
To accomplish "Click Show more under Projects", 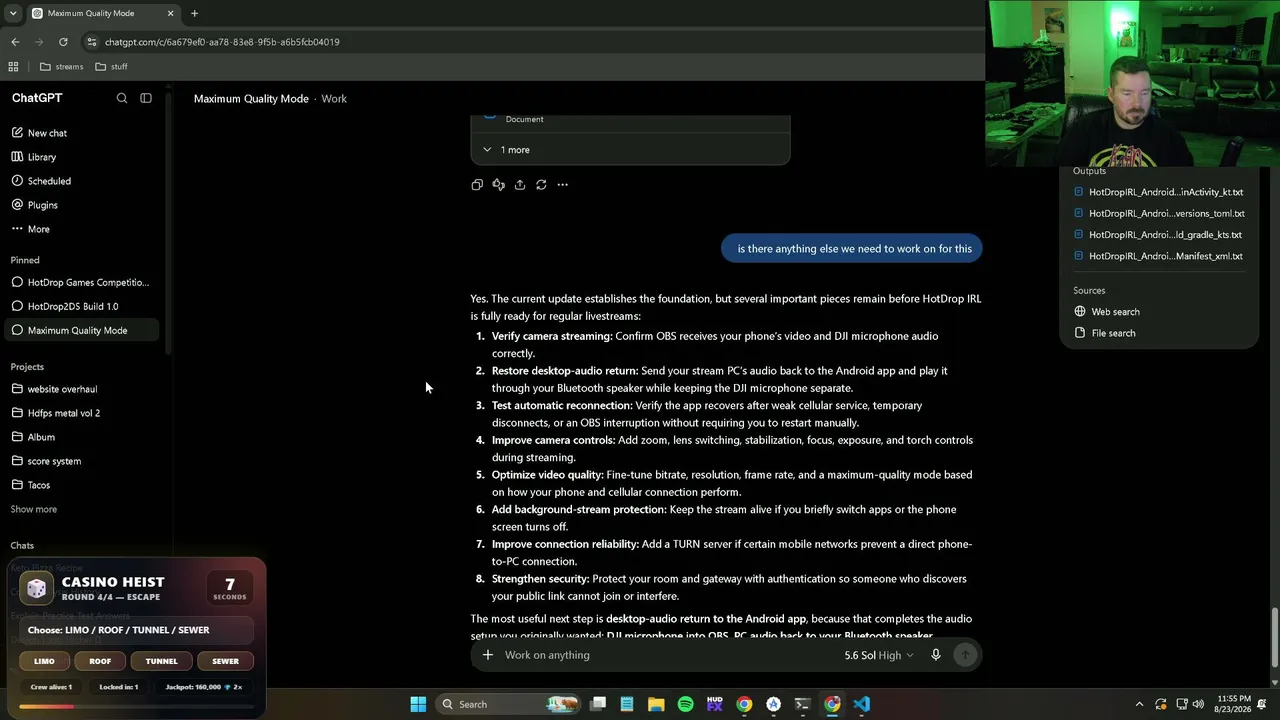I will click(x=34, y=509).
